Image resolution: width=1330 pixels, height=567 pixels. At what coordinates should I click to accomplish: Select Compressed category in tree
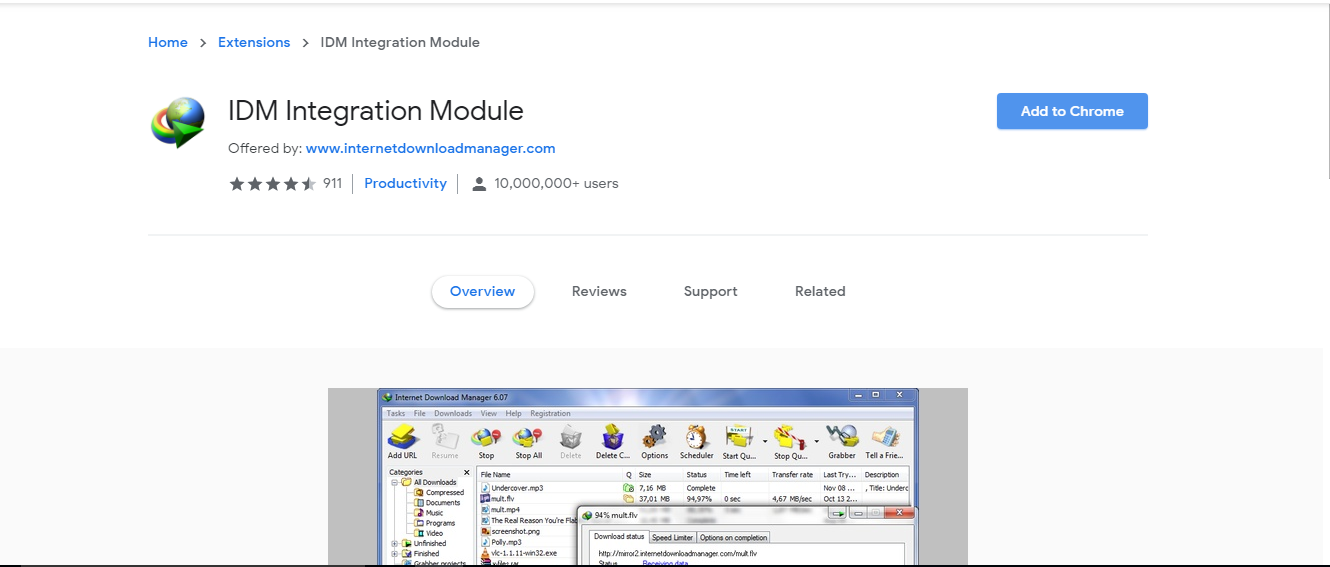(x=439, y=492)
